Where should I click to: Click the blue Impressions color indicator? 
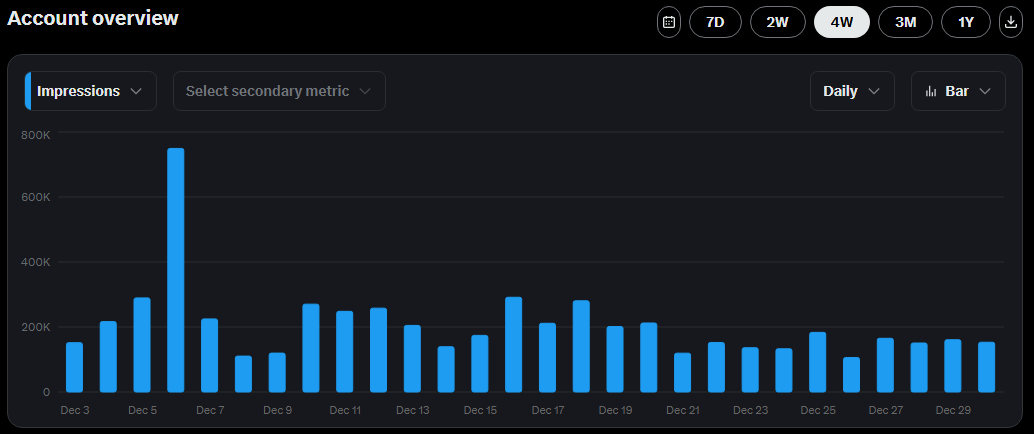(x=28, y=91)
